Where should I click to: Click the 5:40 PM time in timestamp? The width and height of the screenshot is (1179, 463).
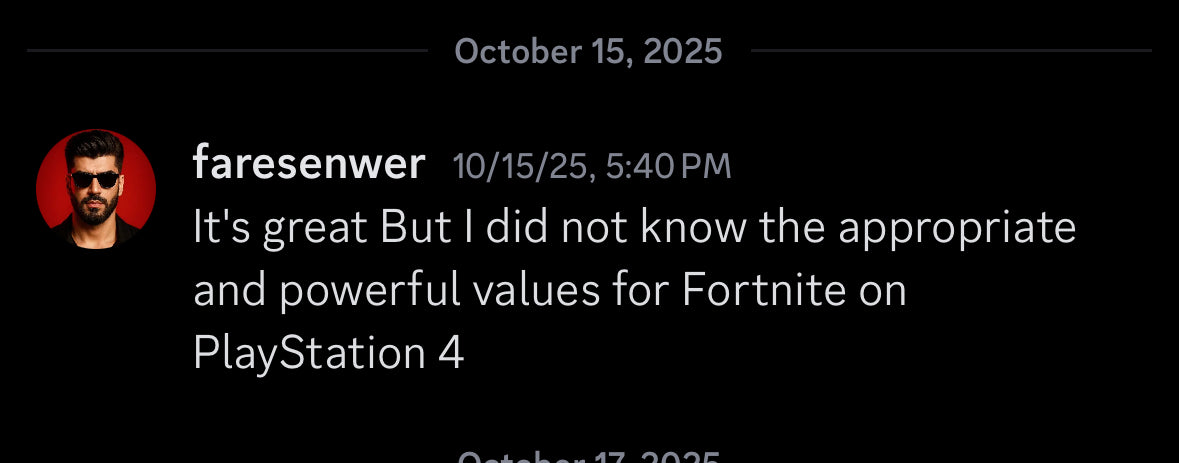click(669, 166)
